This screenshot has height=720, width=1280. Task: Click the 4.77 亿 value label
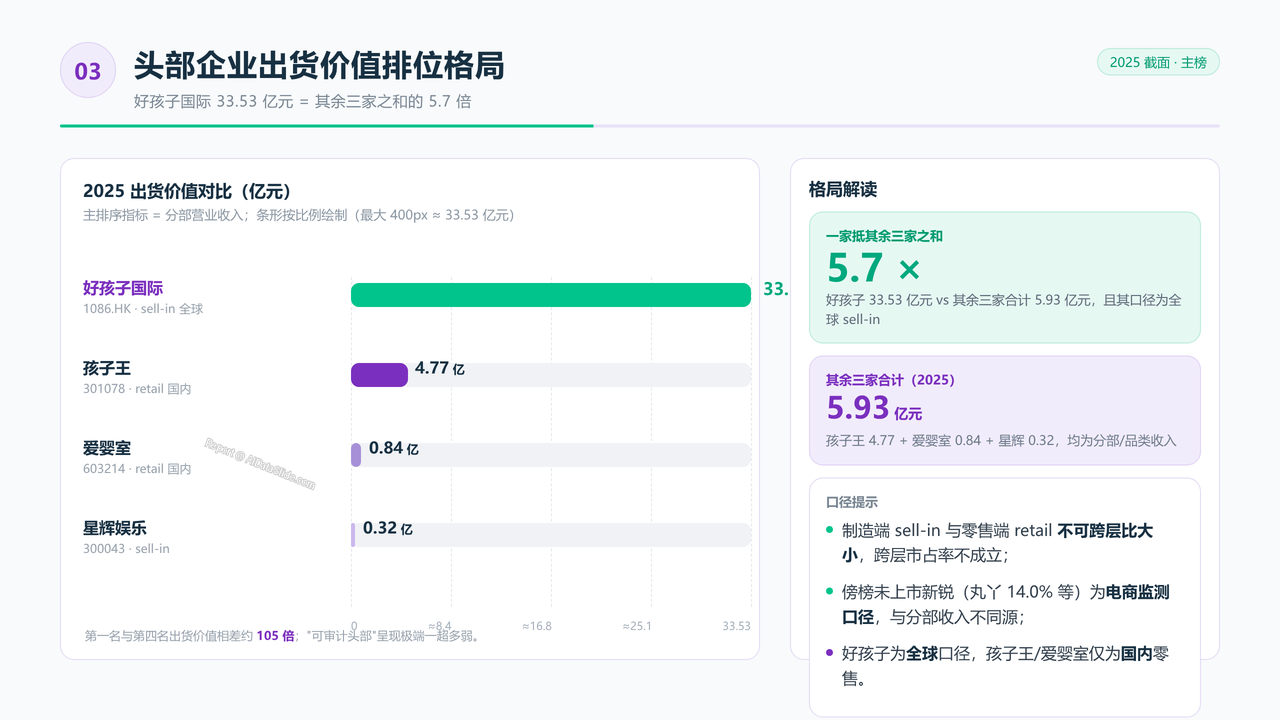click(x=440, y=368)
